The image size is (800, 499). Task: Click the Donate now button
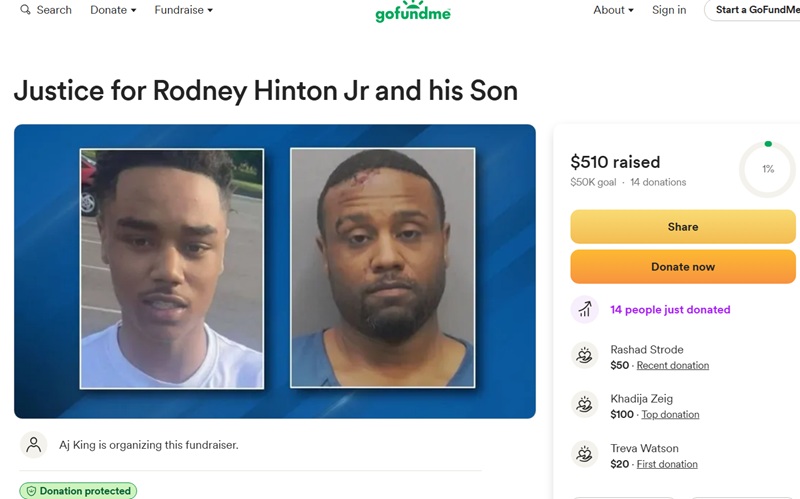pos(683,266)
